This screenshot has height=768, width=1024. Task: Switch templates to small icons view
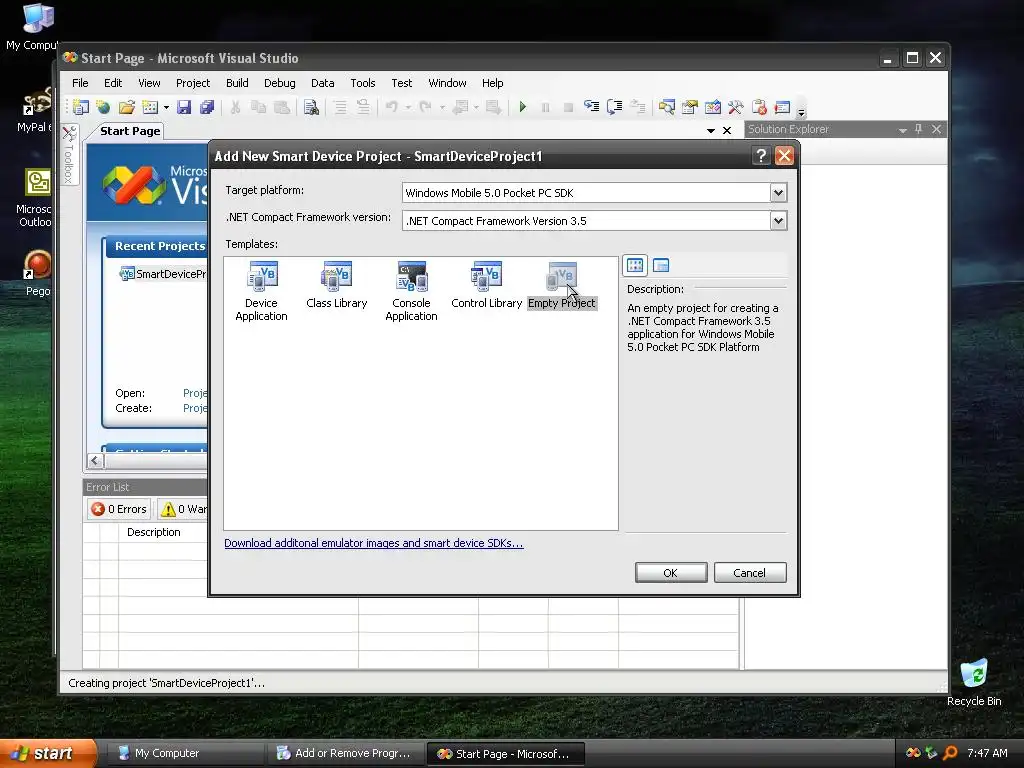coord(661,265)
